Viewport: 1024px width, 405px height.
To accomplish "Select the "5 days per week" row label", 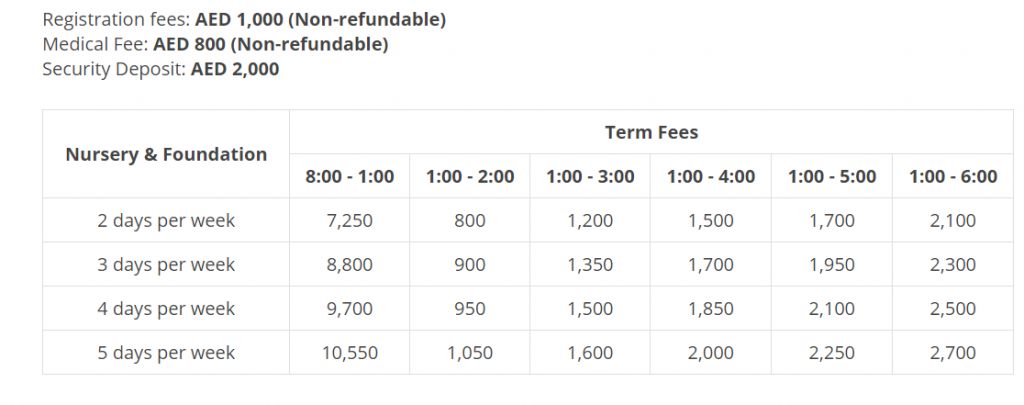I will point(166,353).
